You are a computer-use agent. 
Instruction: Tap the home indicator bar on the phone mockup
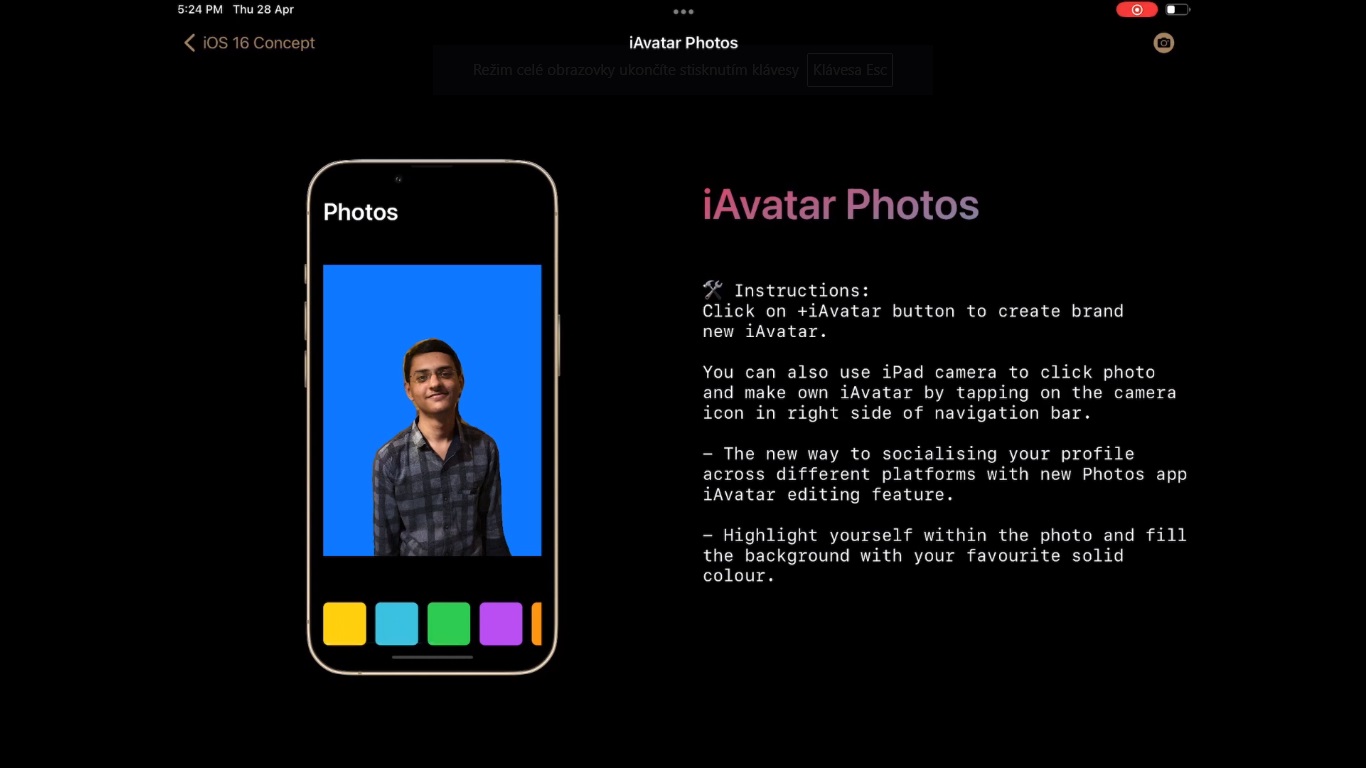point(432,657)
